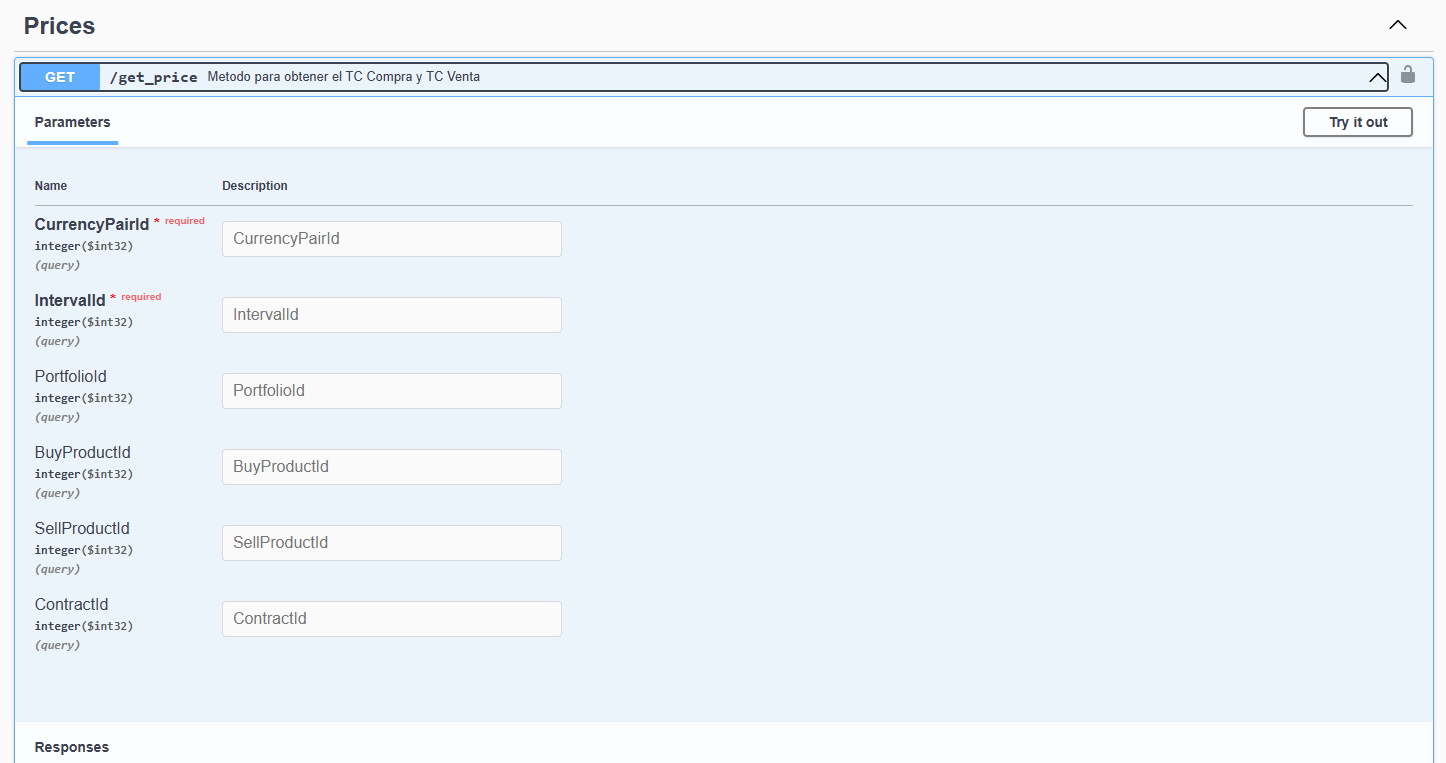Click the Name column header
The height and width of the screenshot is (763, 1446).
tap(51, 186)
